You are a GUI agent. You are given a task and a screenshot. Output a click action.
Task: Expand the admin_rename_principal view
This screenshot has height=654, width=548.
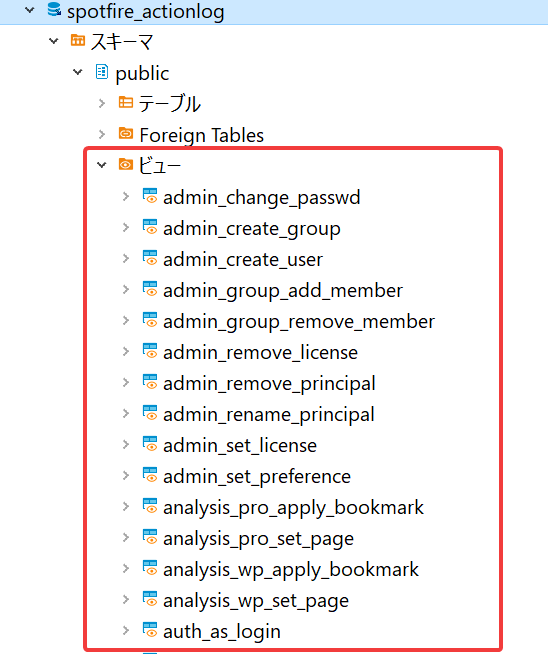126,413
